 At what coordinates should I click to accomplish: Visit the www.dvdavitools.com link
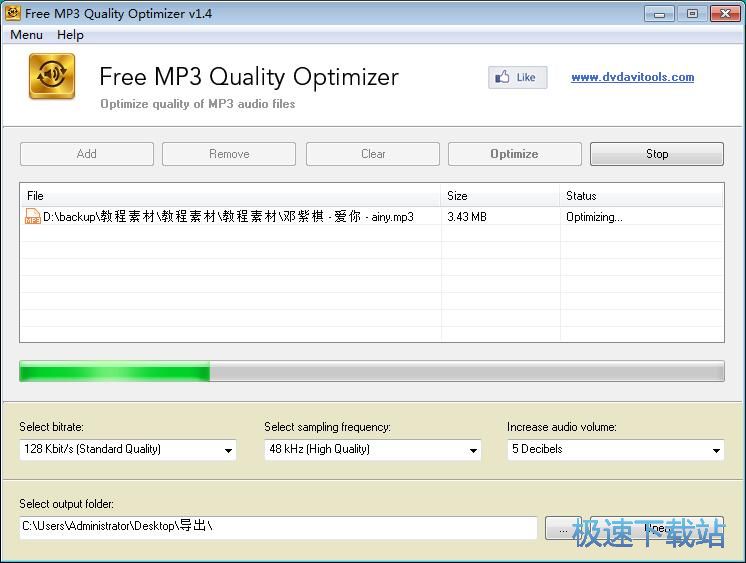(x=632, y=77)
